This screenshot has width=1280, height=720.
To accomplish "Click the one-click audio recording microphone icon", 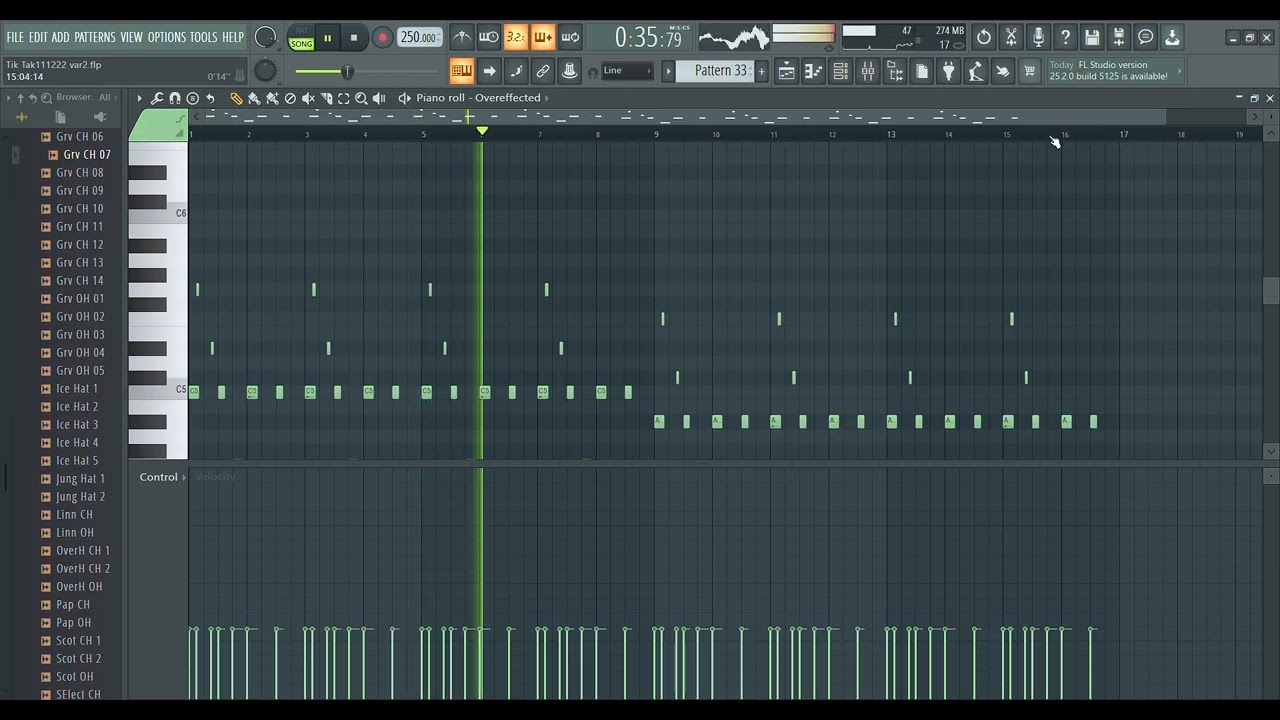I will pos(1038,38).
